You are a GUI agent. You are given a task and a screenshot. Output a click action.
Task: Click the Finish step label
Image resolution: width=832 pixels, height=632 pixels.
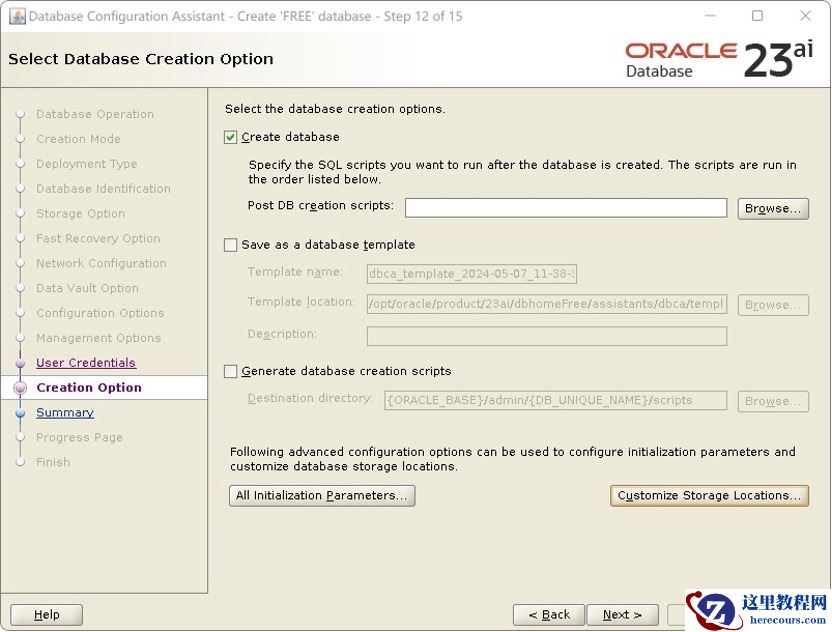tap(53, 463)
